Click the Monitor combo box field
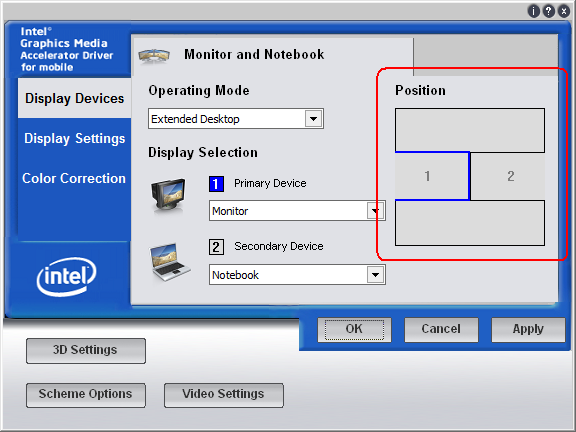Image resolution: width=576 pixels, height=432 pixels. coord(297,211)
